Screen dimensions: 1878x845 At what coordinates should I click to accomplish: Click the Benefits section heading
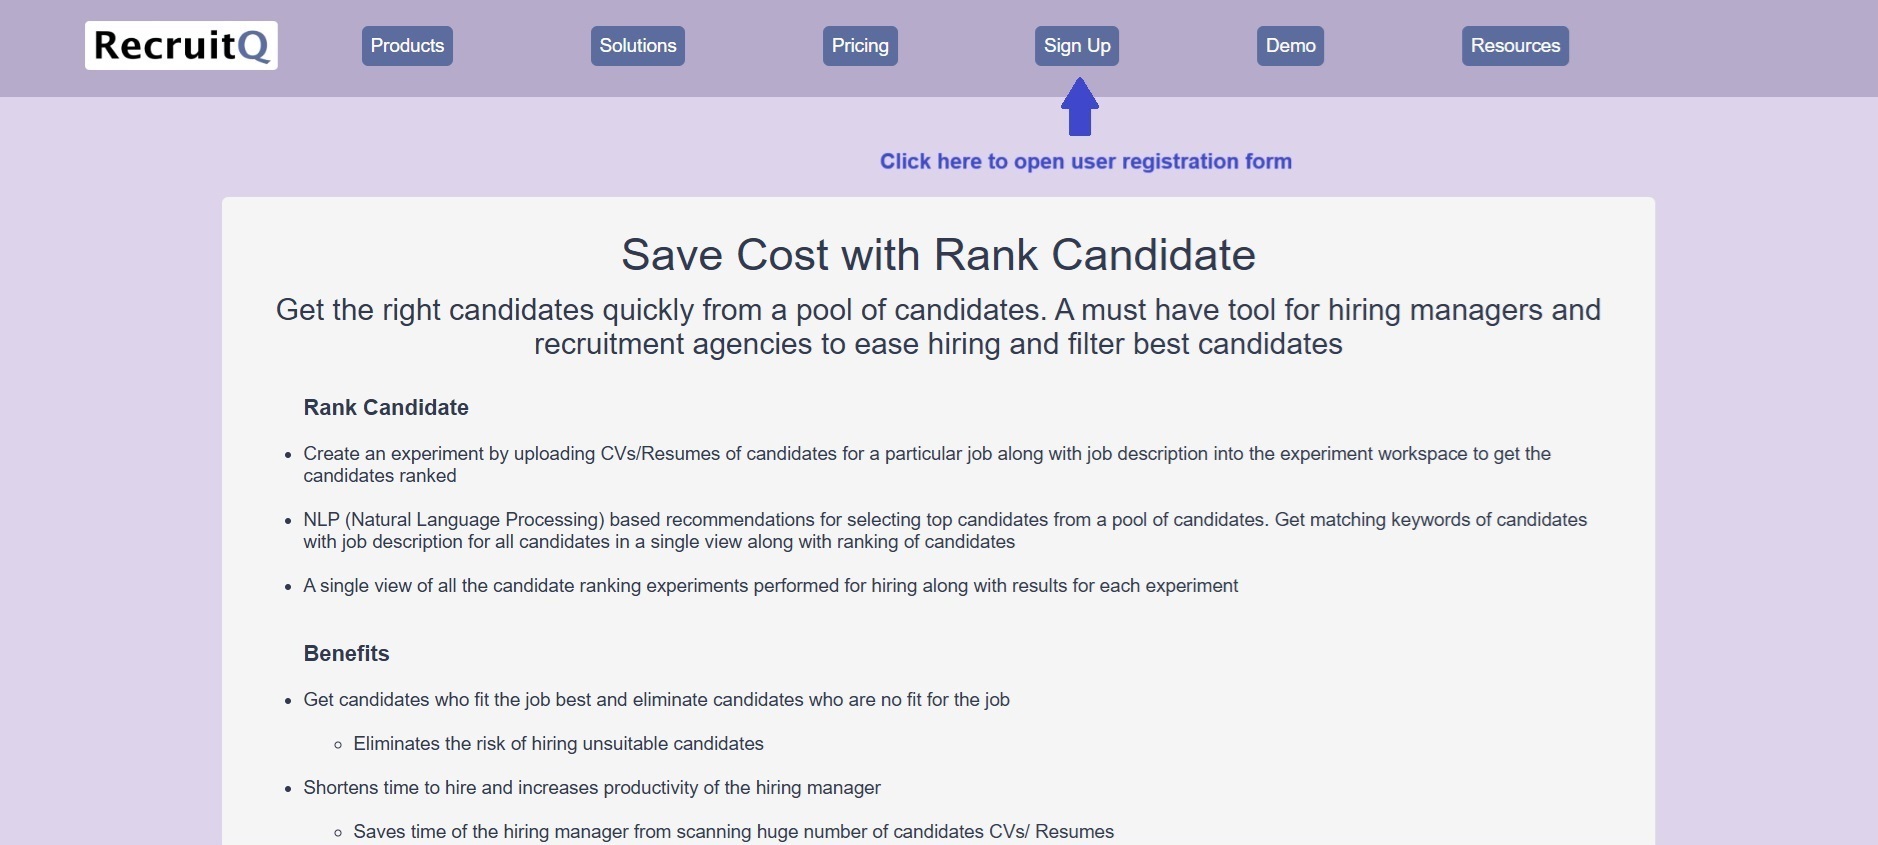pyautogui.click(x=345, y=653)
